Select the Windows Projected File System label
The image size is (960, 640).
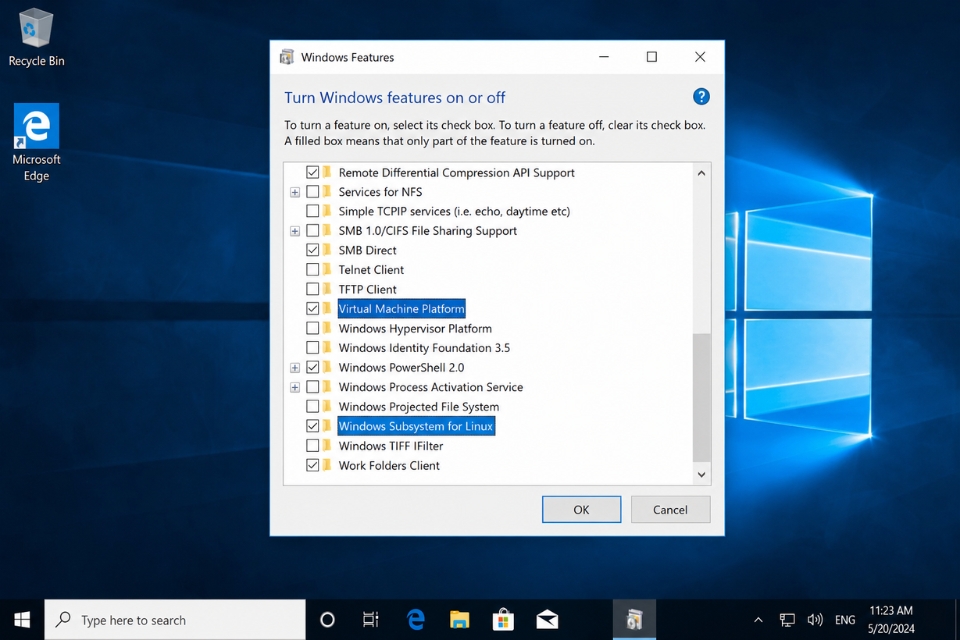pyautogui.click(x=419, y=407)
